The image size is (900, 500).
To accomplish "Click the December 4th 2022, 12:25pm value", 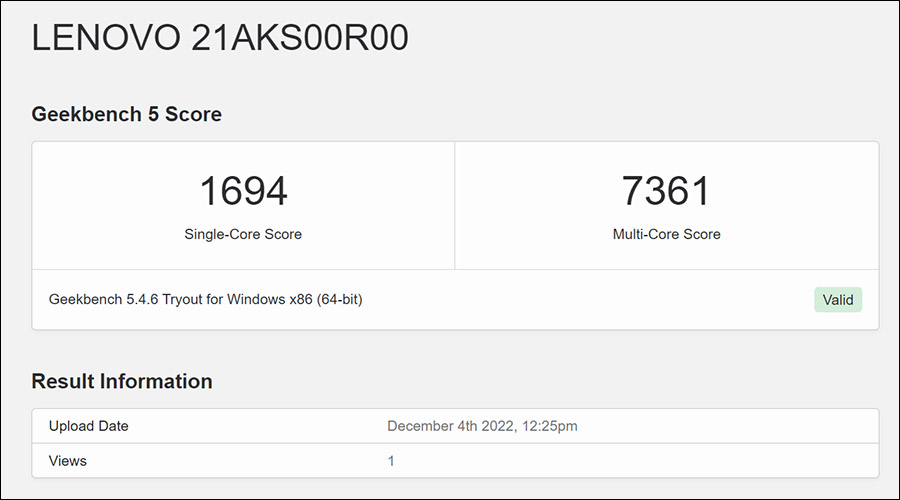I will pos(482,426).
